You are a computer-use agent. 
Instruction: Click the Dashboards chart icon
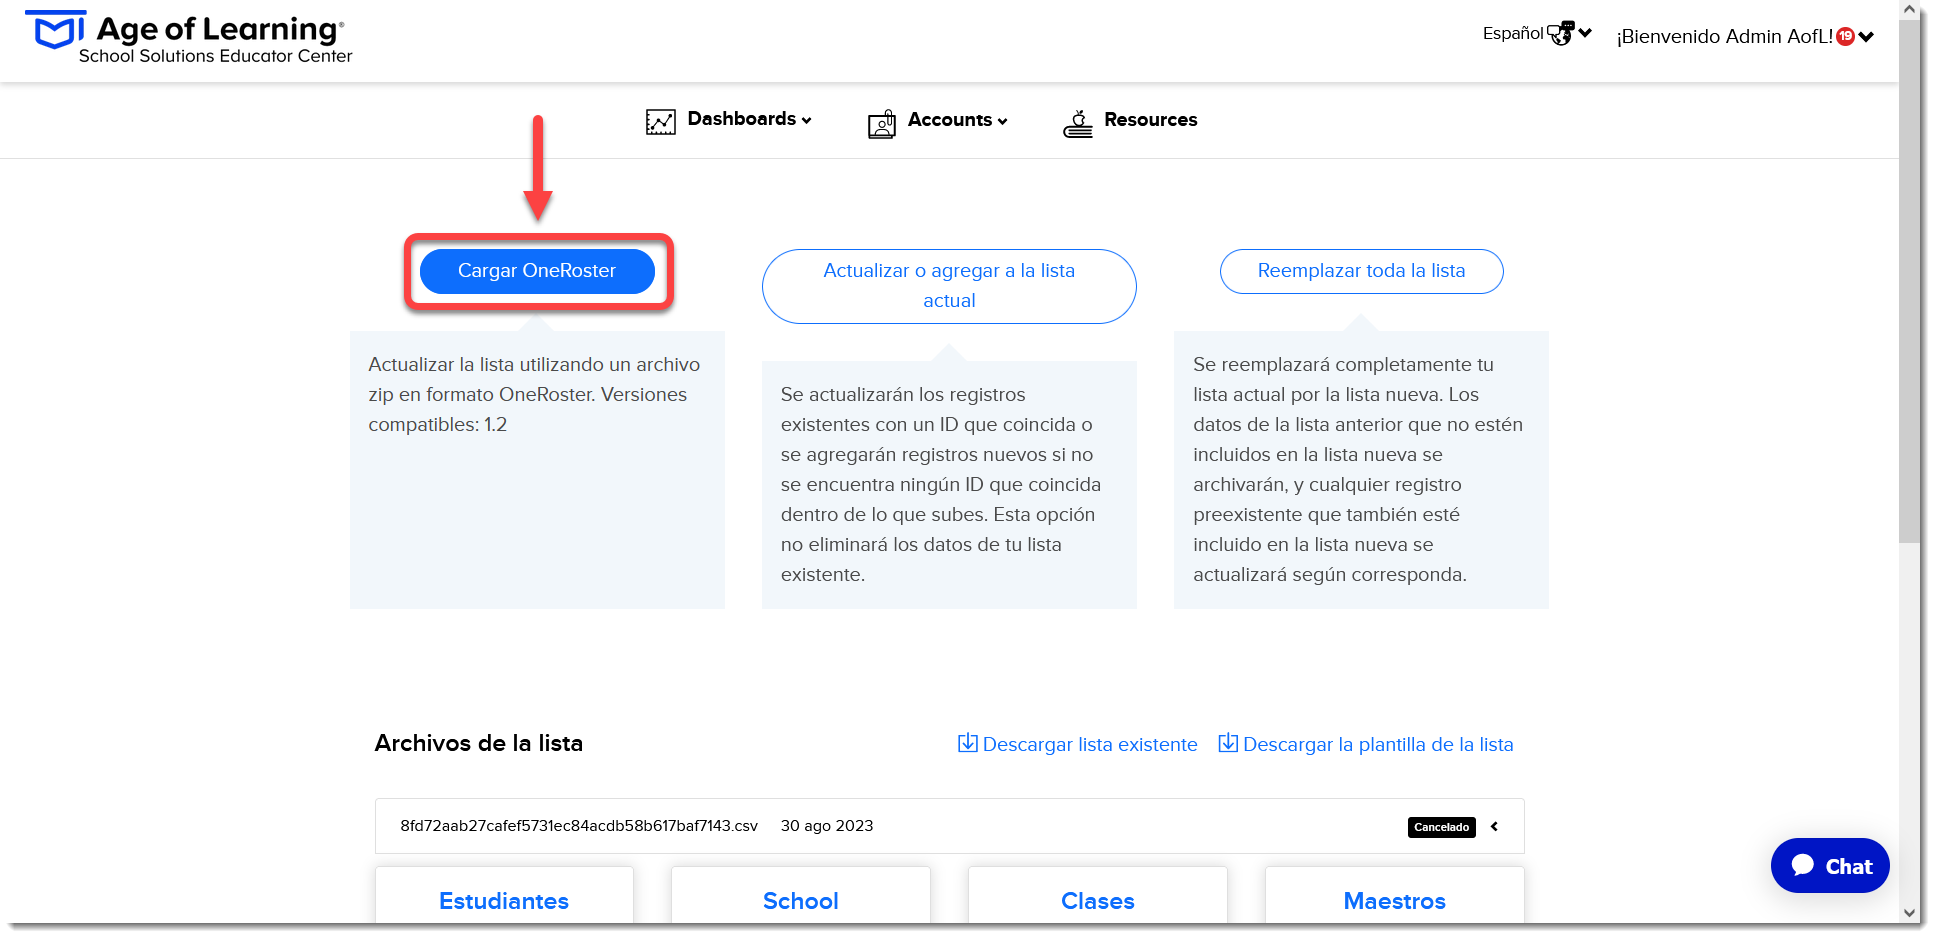[x=660, y=122]
